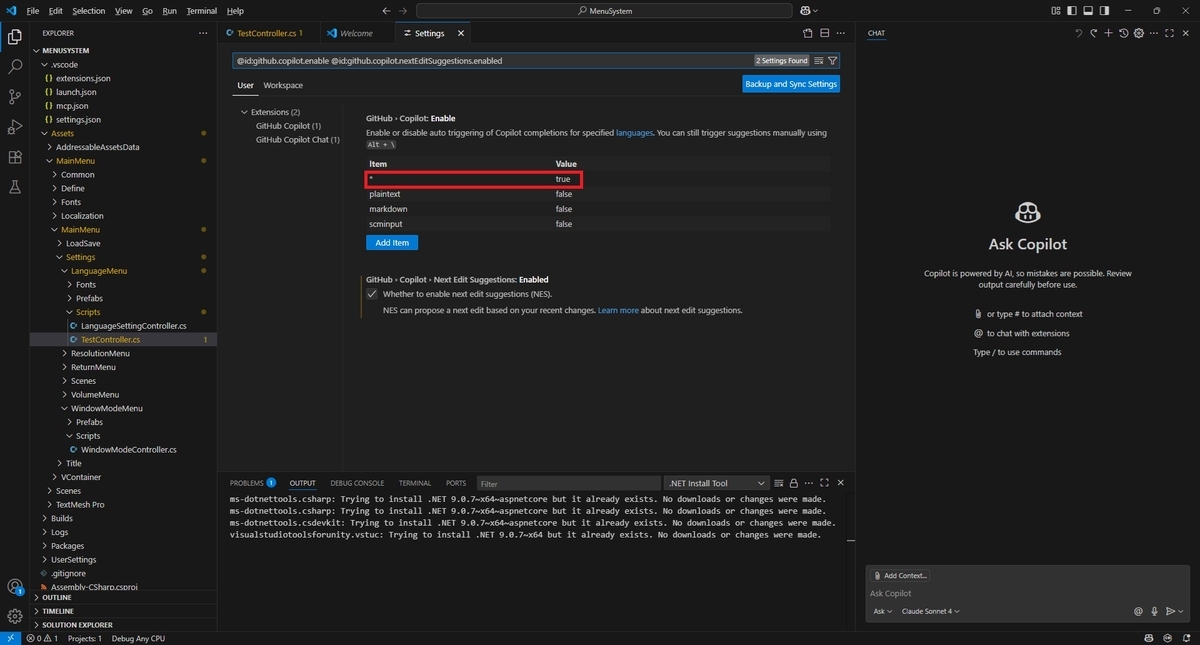
Task: Open the Manage gear in activity bar
Action: point(15,616)
